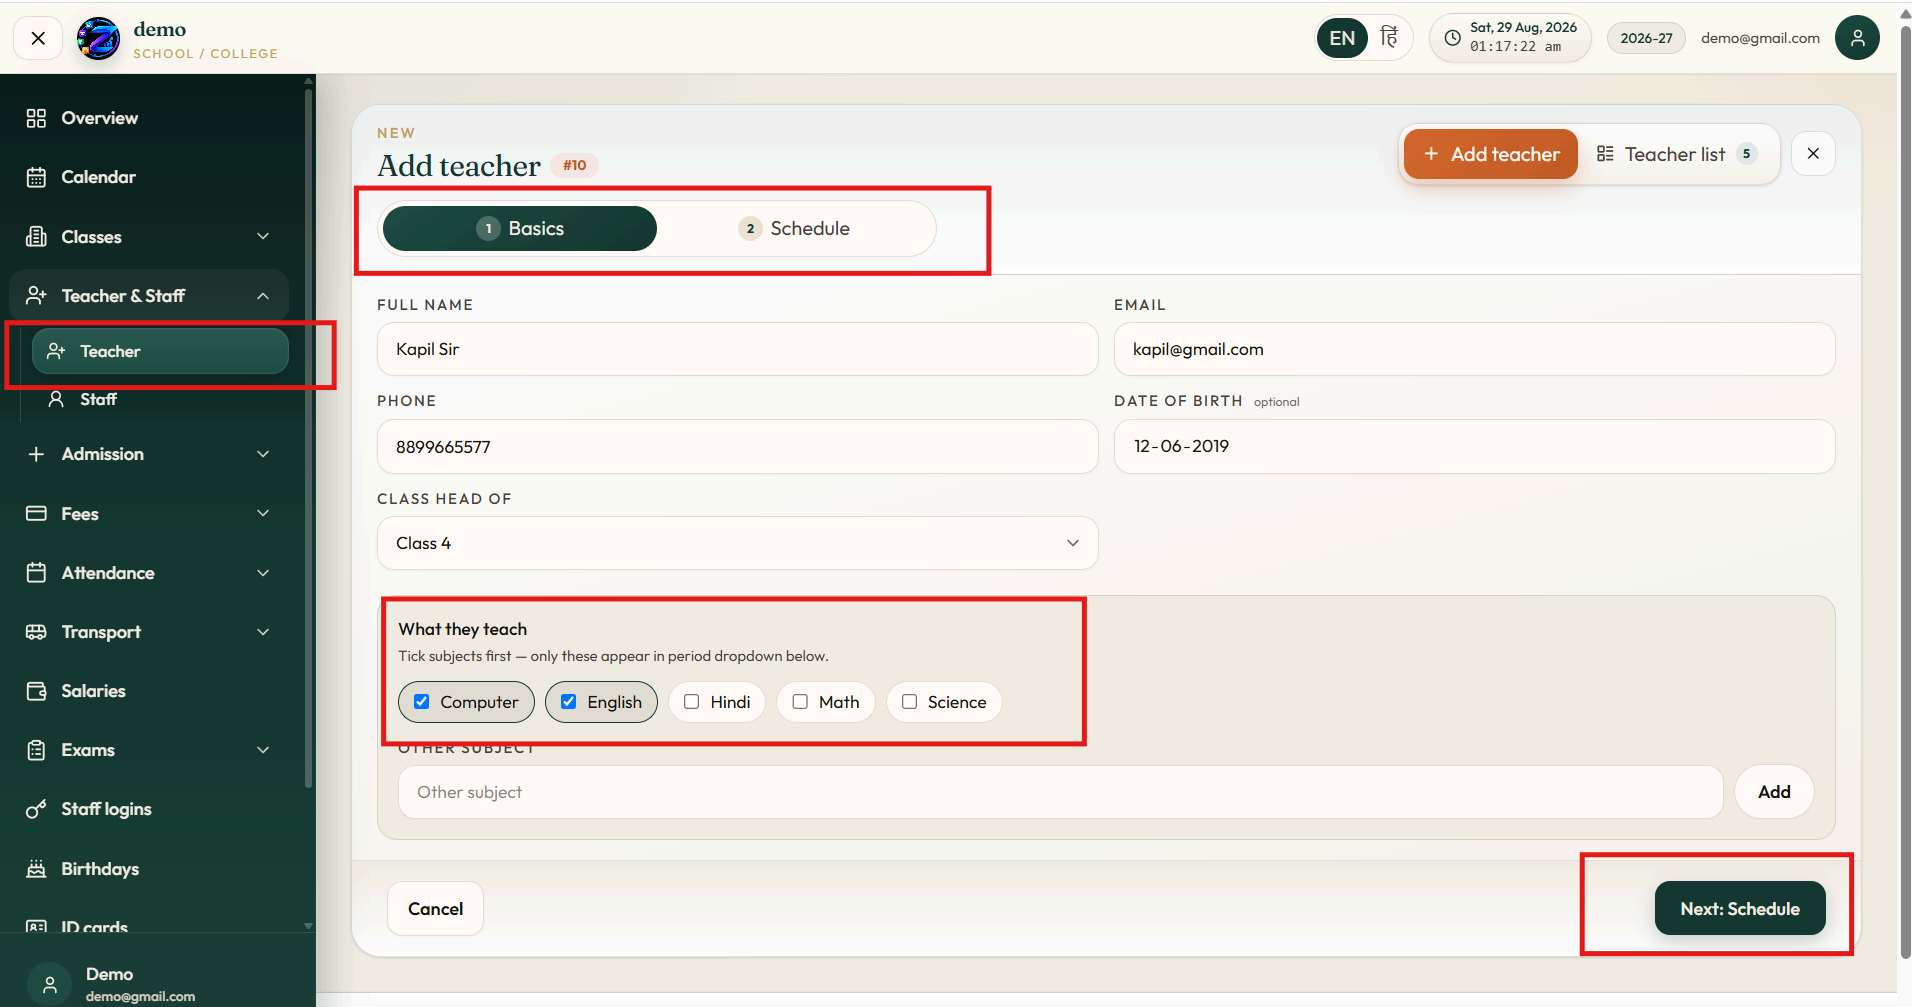Click the Exams clipboard icon
Image resolution: width=1912 pixels, height=1007 pixels.
pos(36,750)
